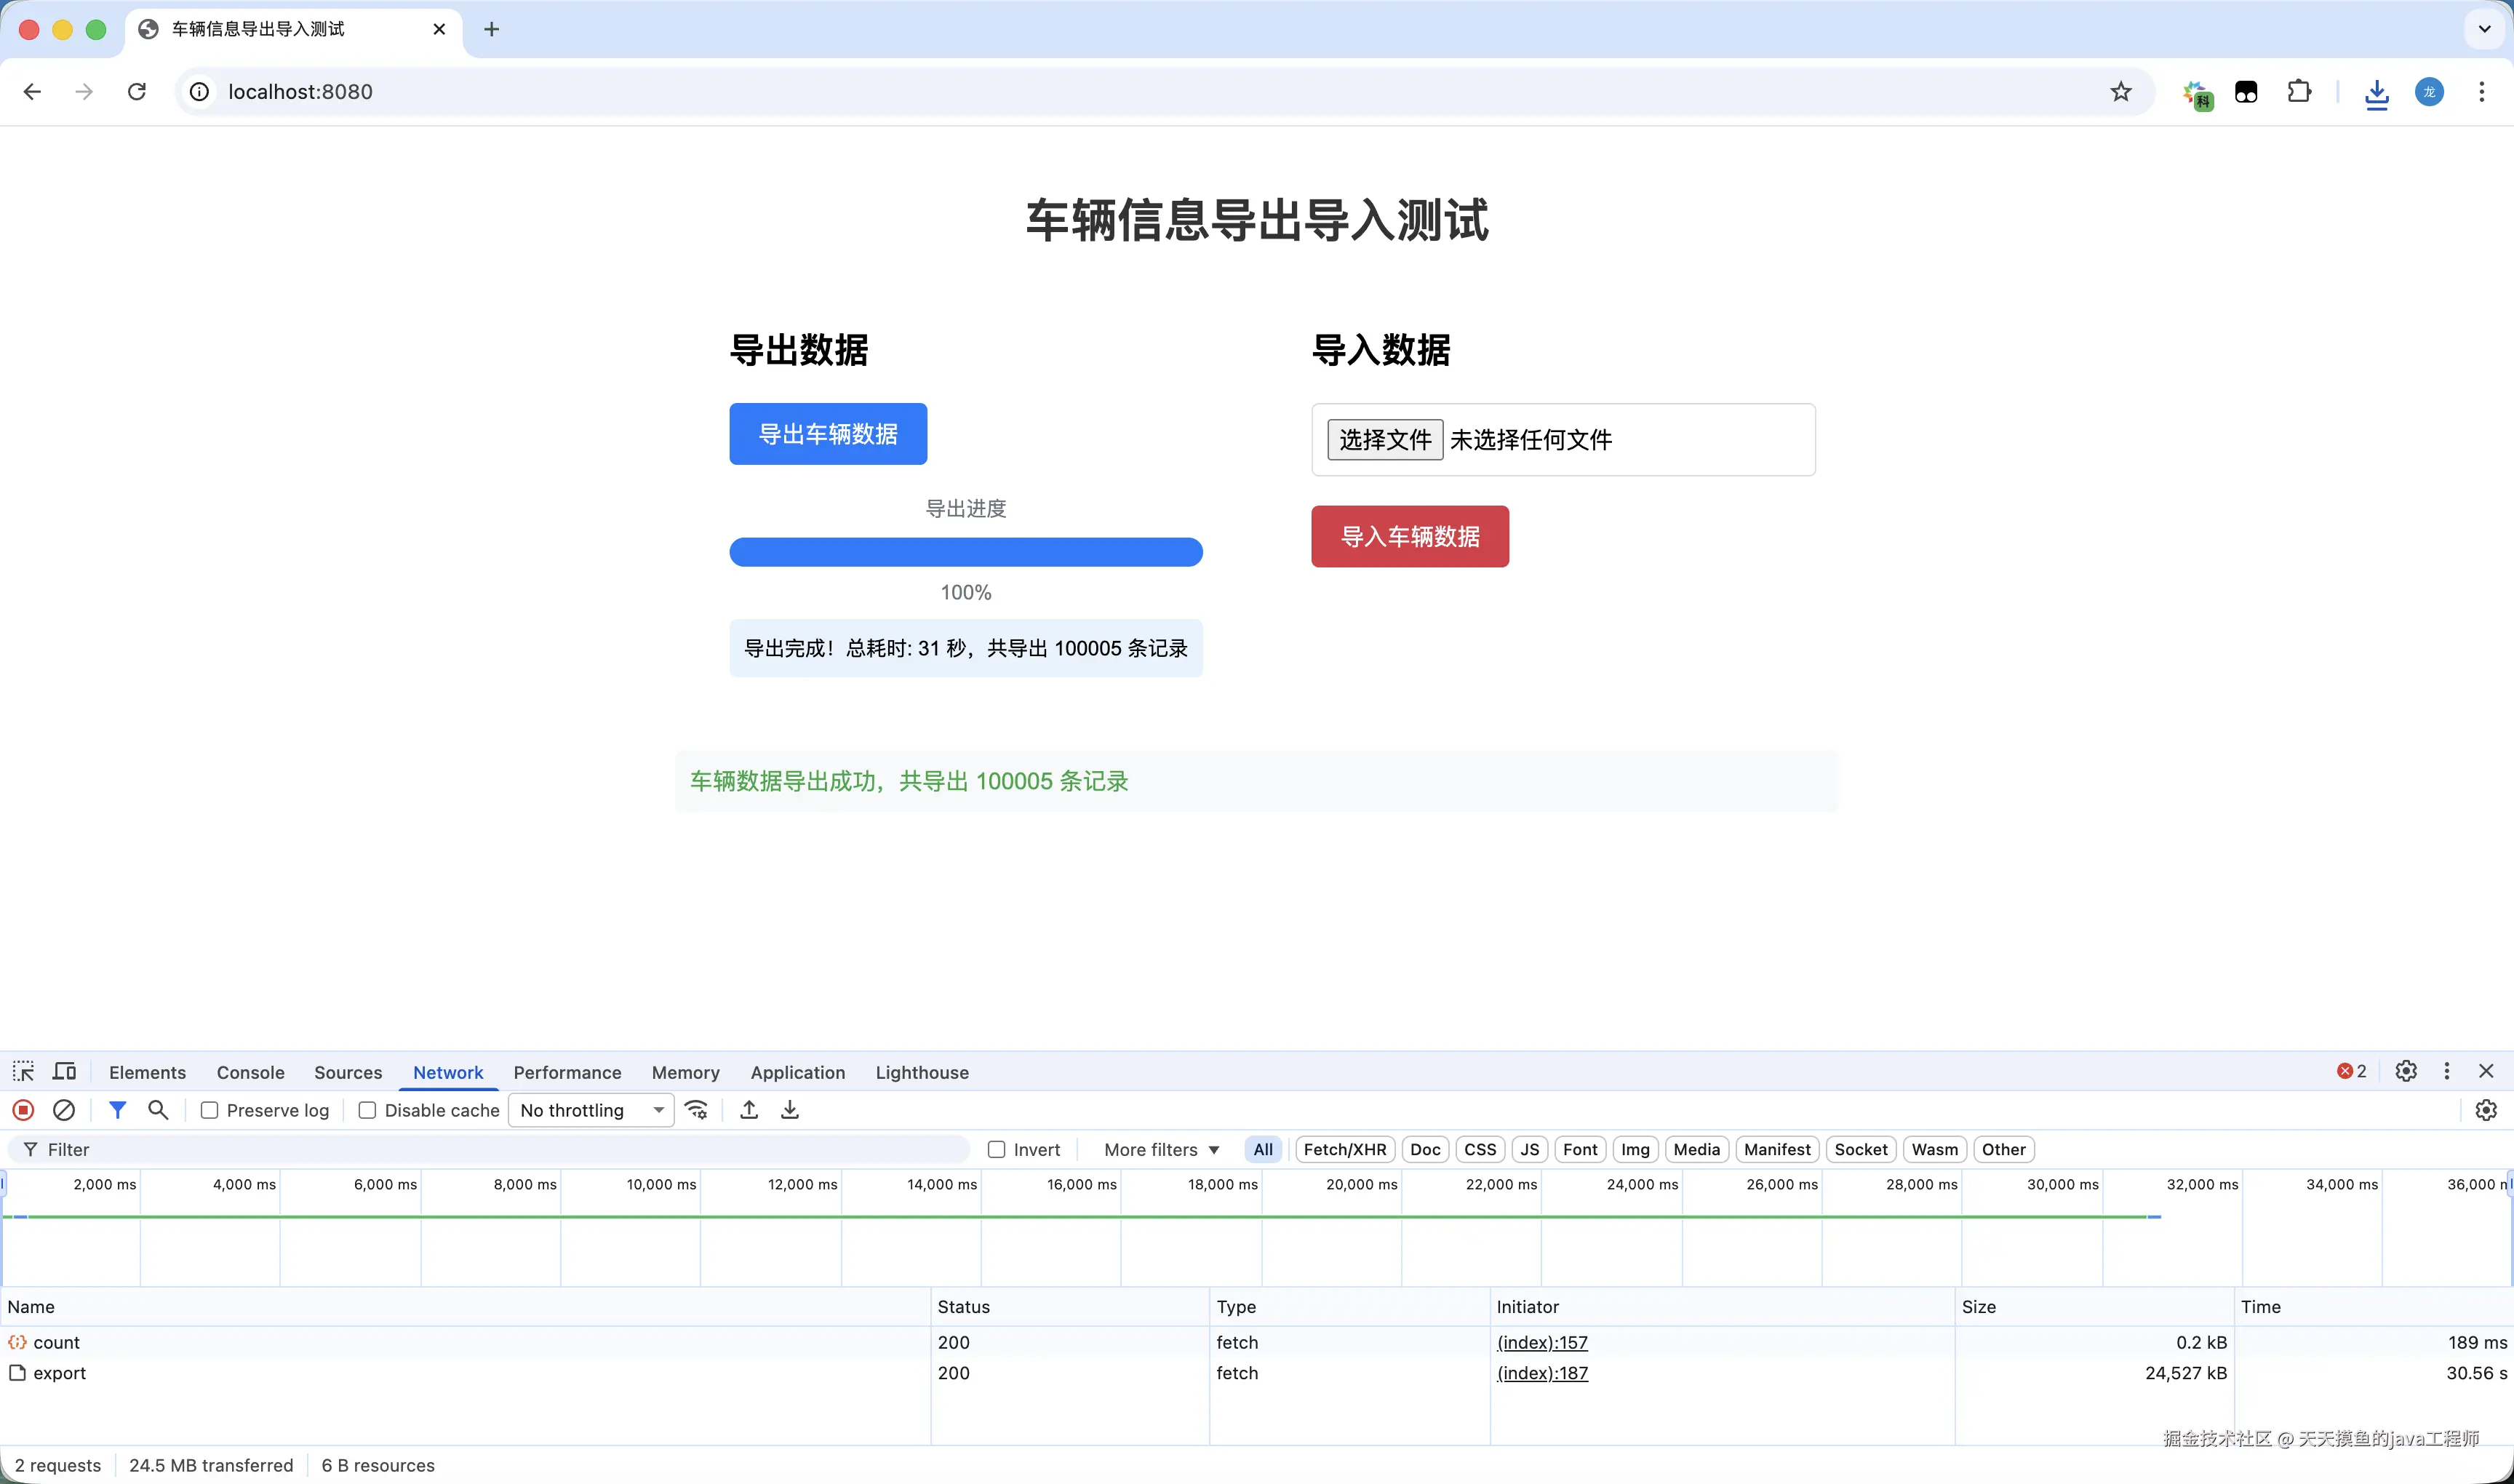The image size is (2514, 1484).
Task: Switch to the Performance tab
Action: click(x=567, y=1072)
